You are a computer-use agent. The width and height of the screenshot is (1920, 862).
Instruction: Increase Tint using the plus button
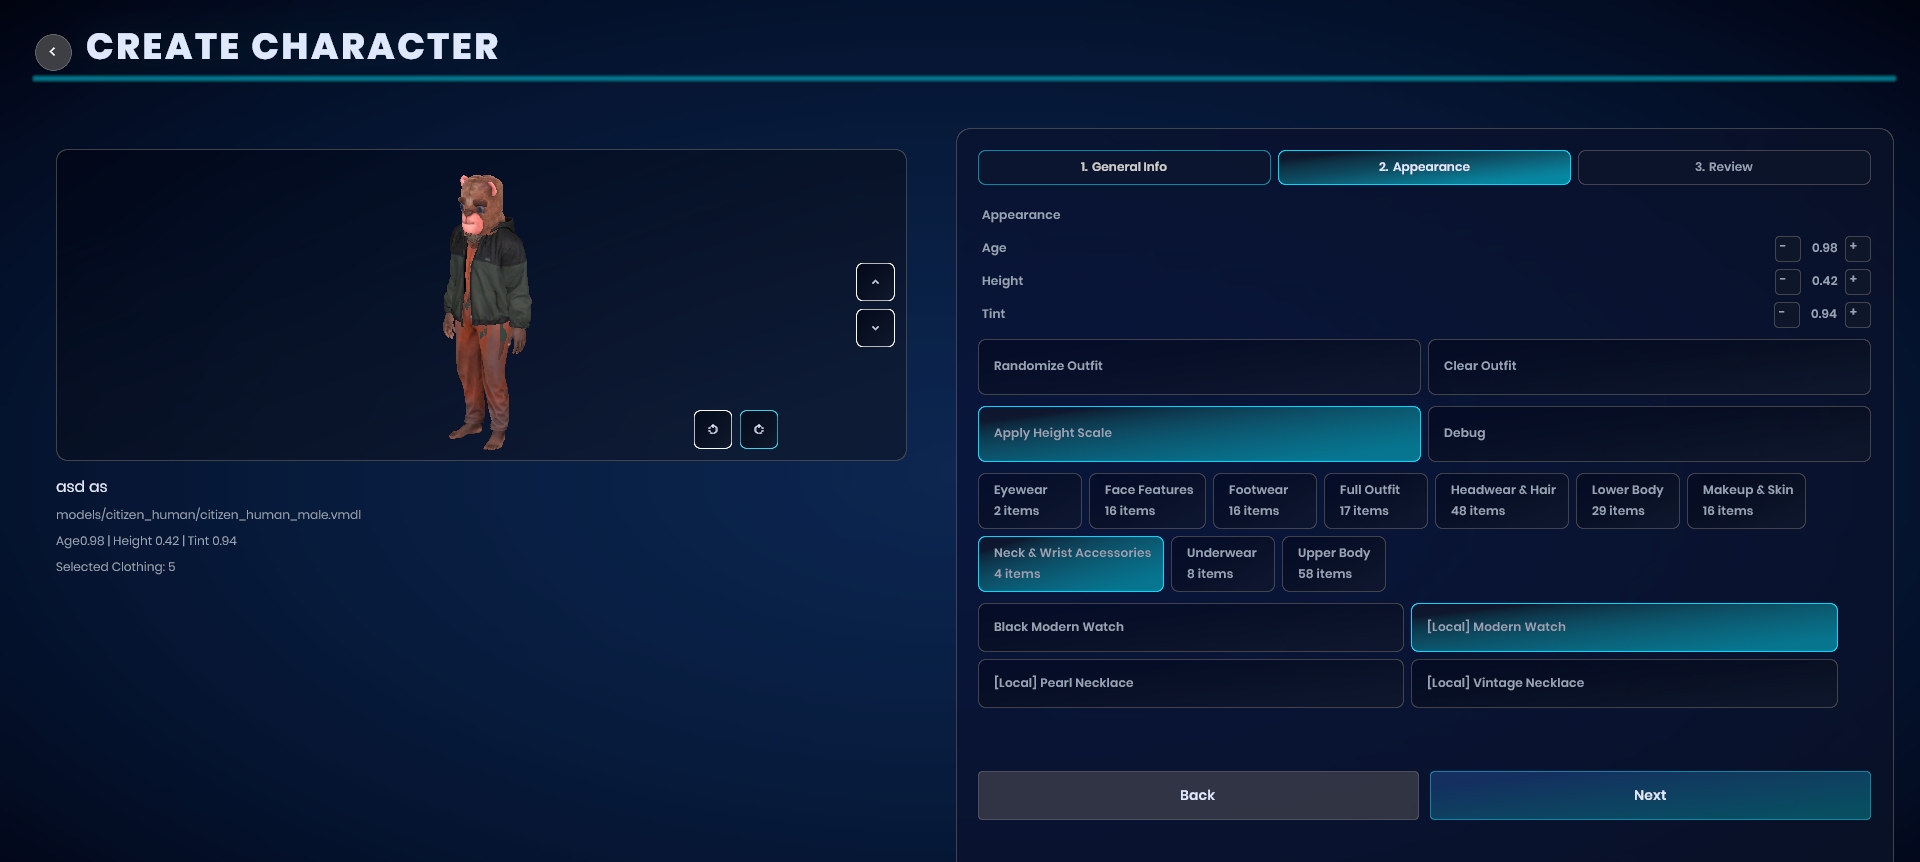click(x=1857, y=314)
